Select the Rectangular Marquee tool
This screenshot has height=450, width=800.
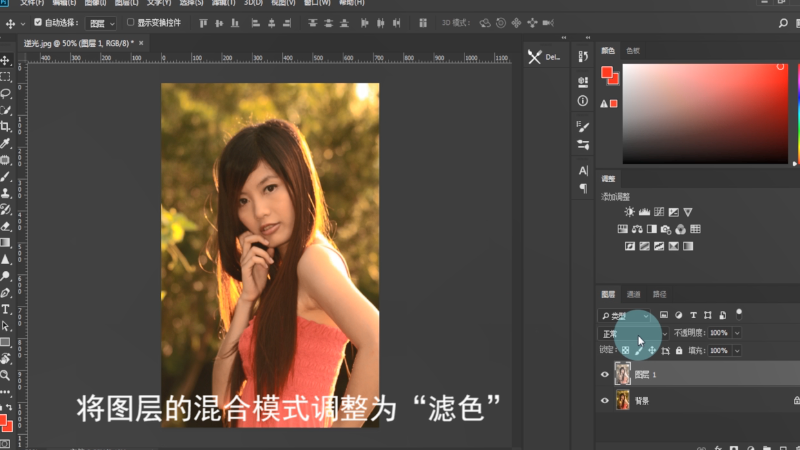6,77
